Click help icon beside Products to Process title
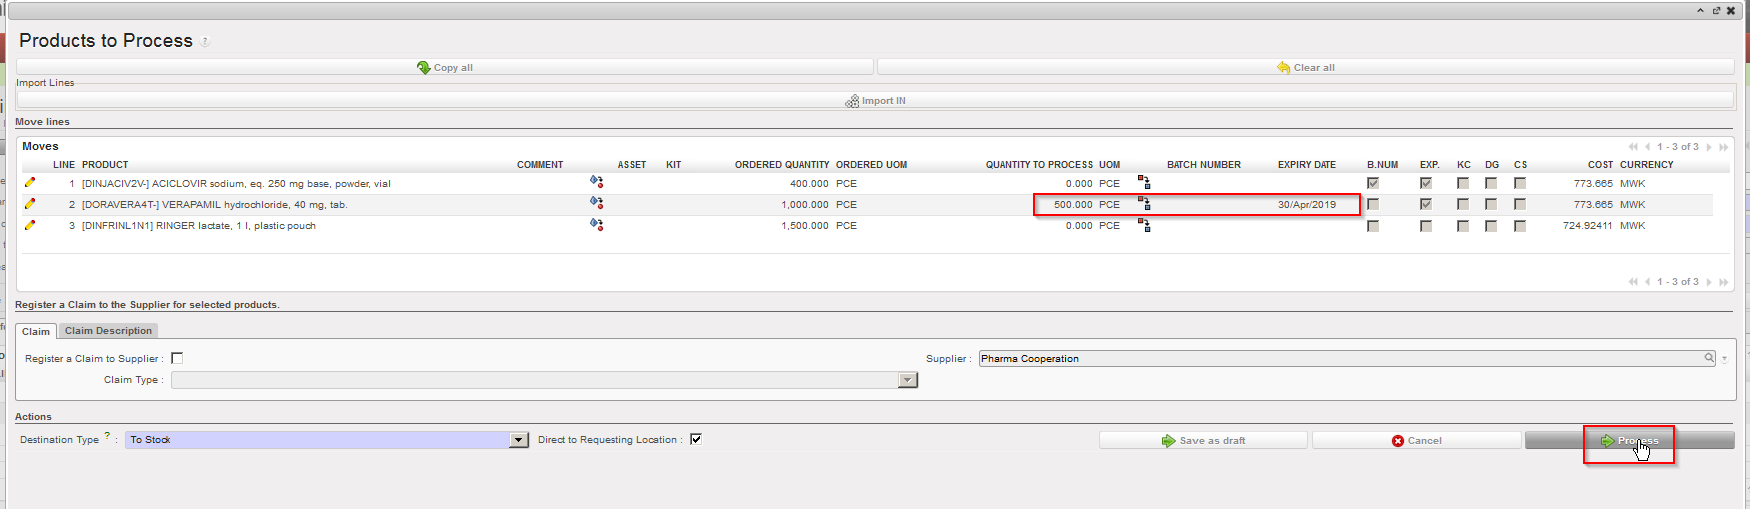 (x=205, y=42)
